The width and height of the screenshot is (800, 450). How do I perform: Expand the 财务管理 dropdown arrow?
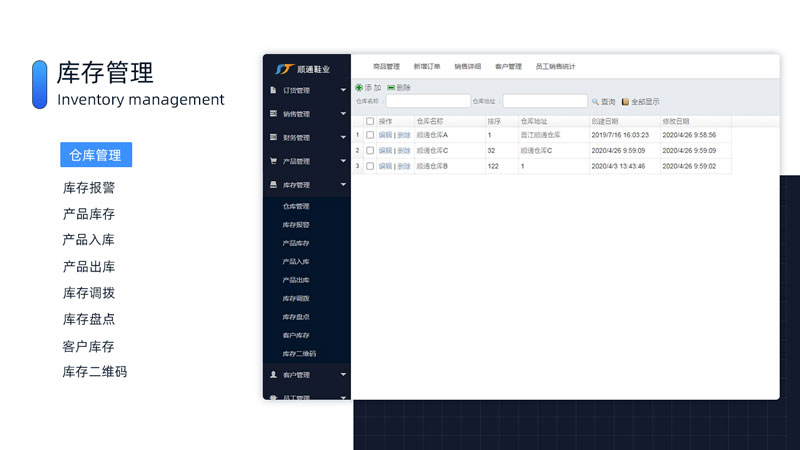click(x=343, y=138)
